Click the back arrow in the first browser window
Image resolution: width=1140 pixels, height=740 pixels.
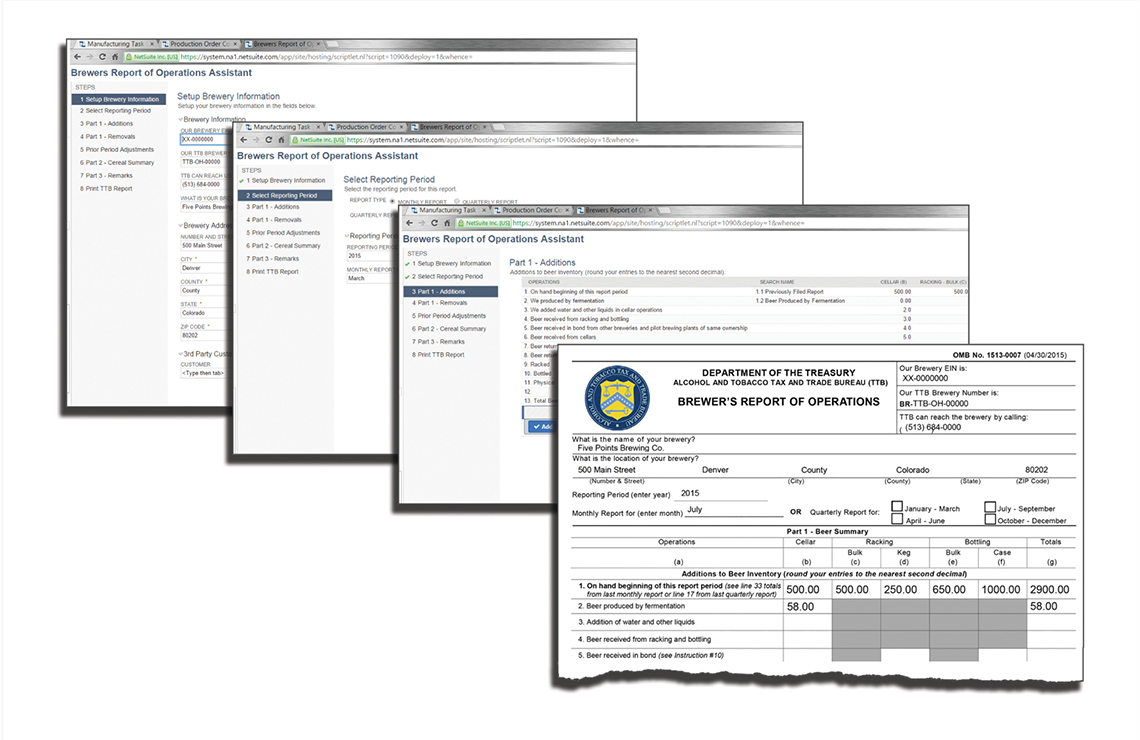[x=77, y=57]
